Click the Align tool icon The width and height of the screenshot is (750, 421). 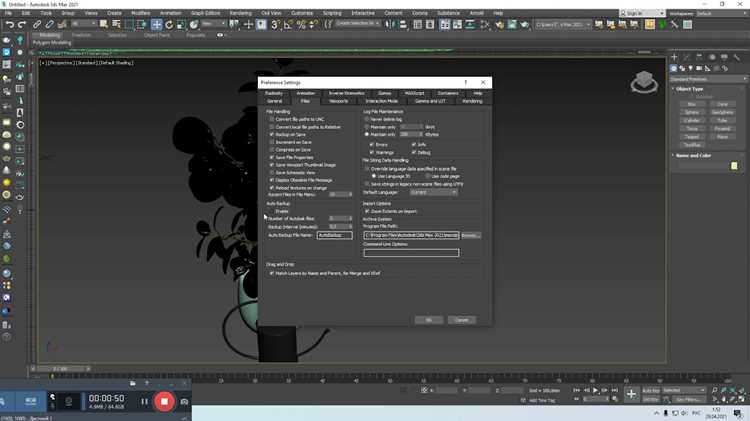[x=403, y=24]
